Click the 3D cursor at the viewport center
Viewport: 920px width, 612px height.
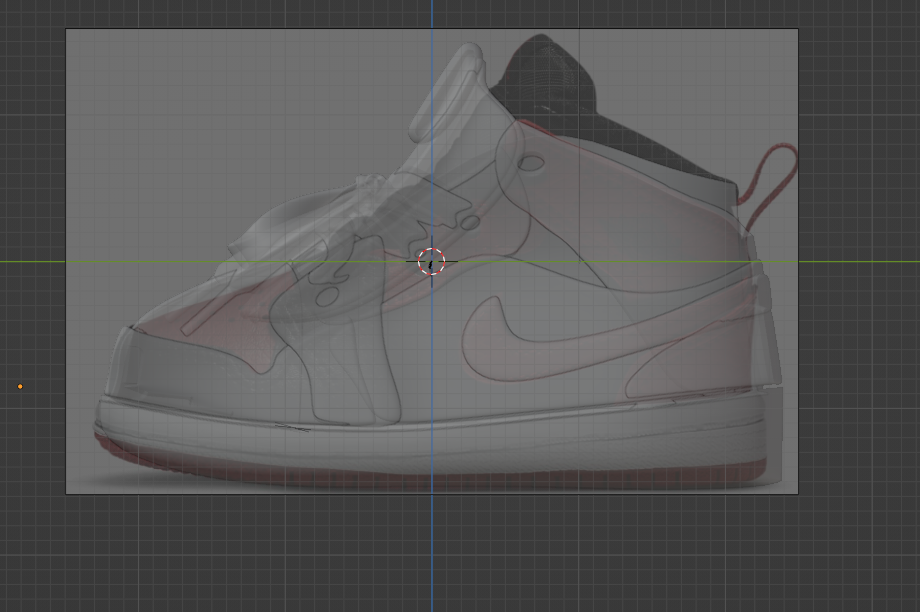pos(431,262)
